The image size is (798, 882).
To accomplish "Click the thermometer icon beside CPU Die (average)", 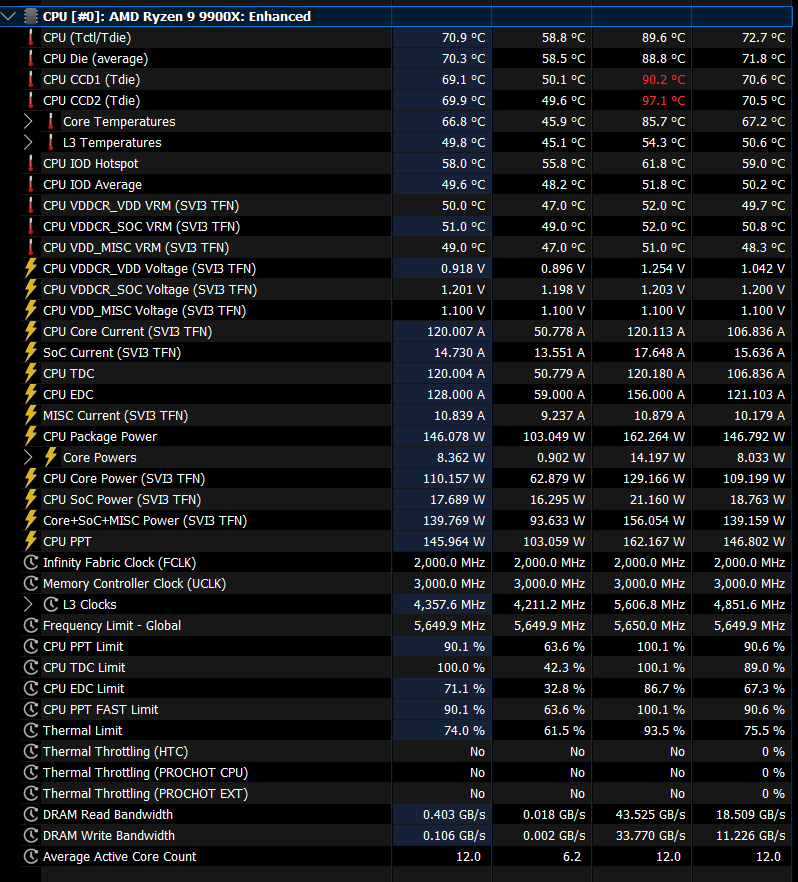I will tap(31, 58).
